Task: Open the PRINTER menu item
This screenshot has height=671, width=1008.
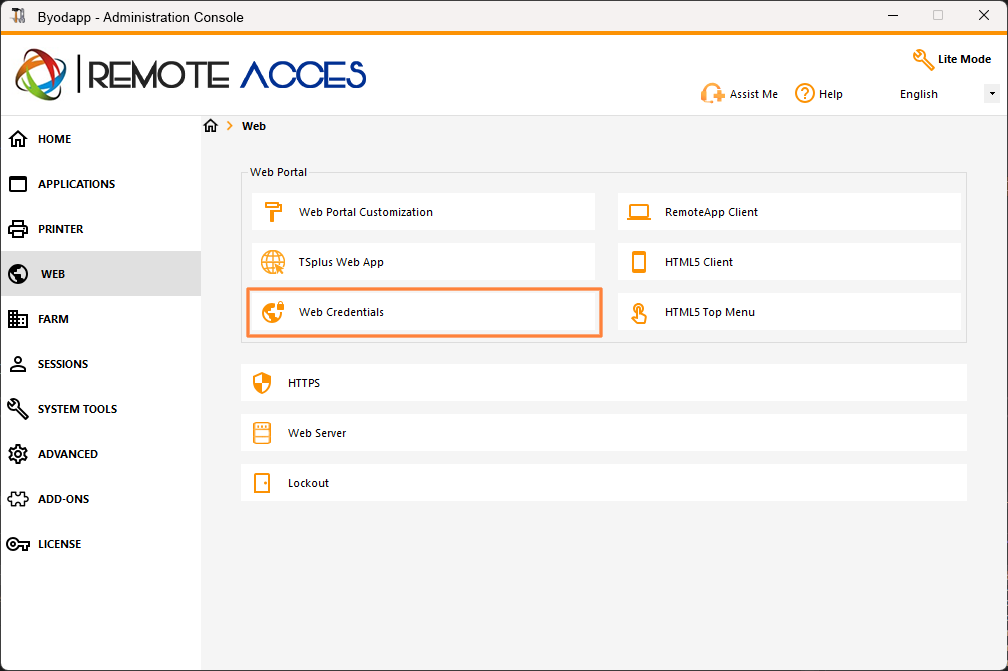Action: click(101, 229)
